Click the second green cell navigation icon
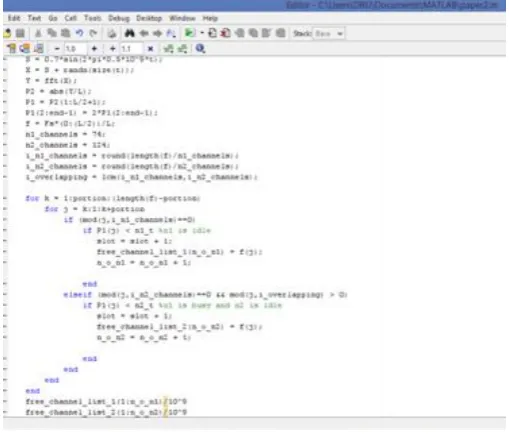Viewport: 509px width, 434px height. click(x=182, y=49)
